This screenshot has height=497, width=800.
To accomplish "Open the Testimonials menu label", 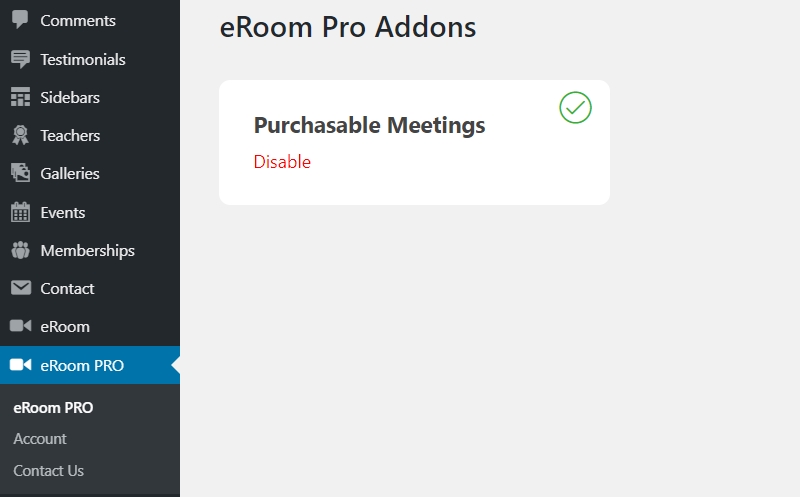I will click(83, 60).
